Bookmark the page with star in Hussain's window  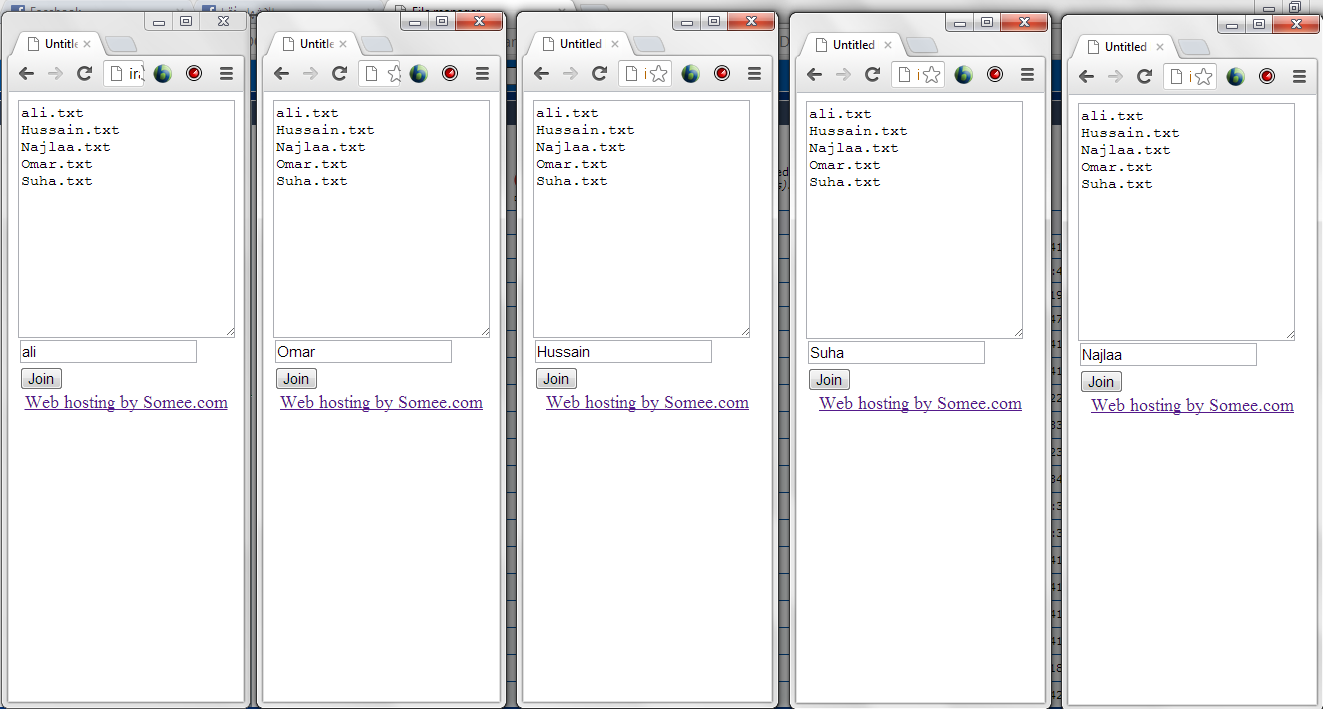(658, 74)
